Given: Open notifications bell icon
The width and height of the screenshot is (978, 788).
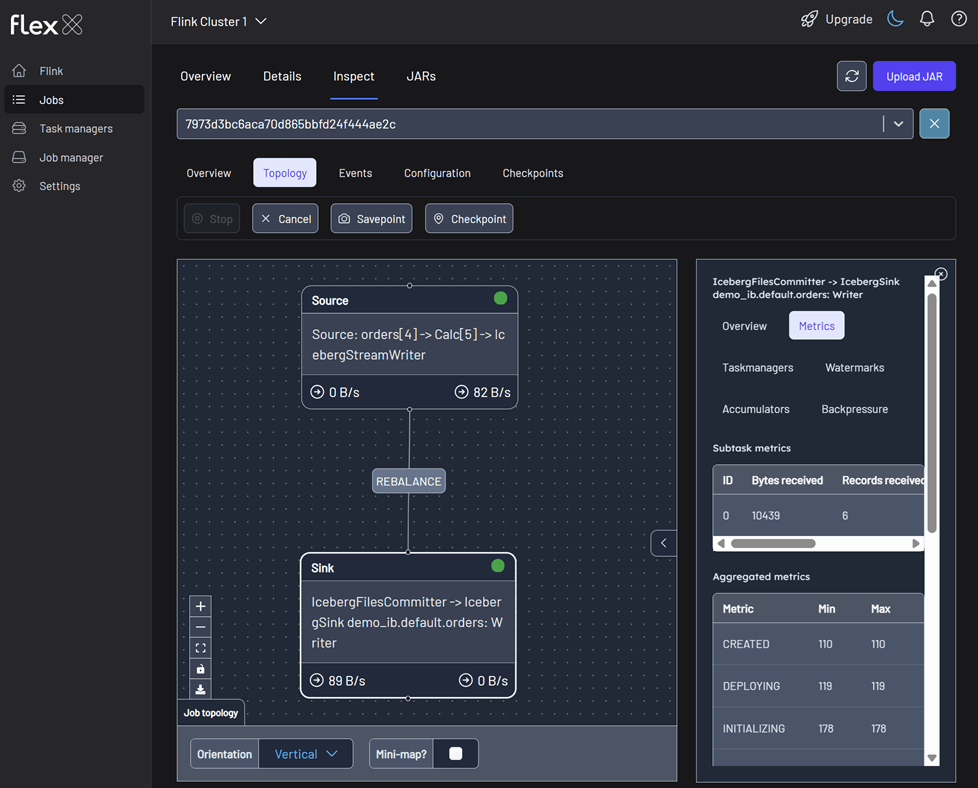Looking at the screenshot, I should coord(927,19).
